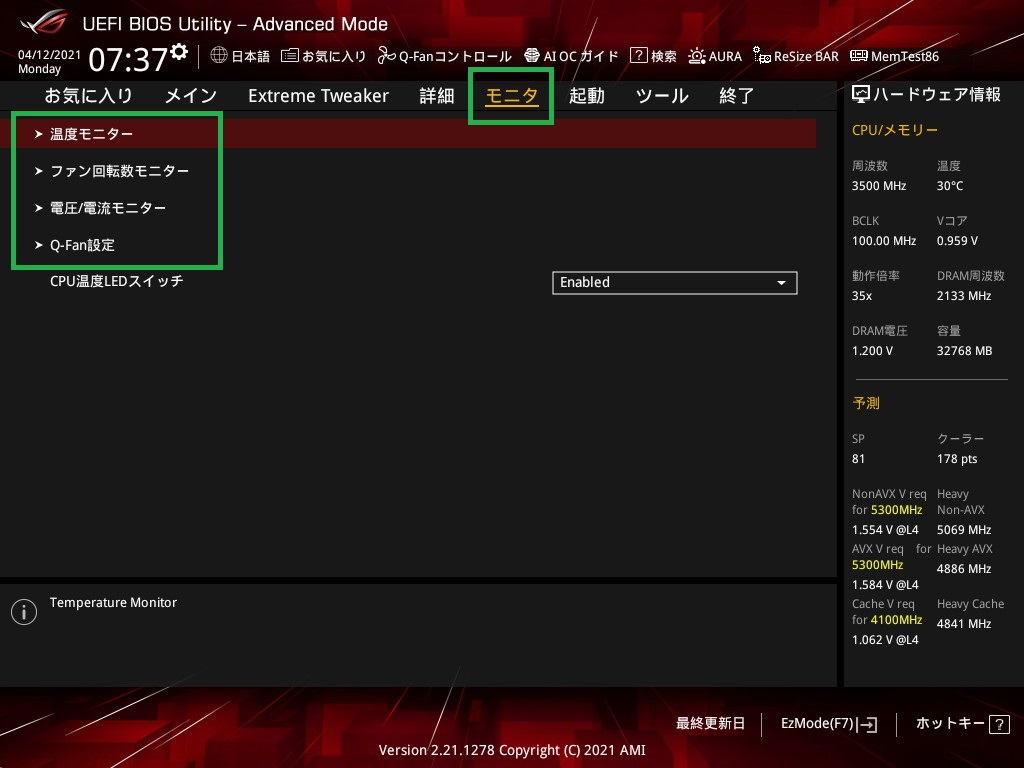This screenshot has width=1024, height=768.
Task: Click the AURA lighting icon
Action: [697, 56]
